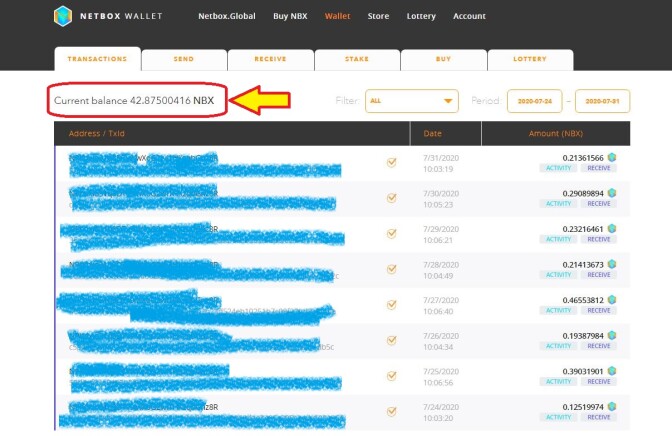
Task: Click confirmed checkmark icon for 7/27/2020 transaction
Action: tap(391, 304)
